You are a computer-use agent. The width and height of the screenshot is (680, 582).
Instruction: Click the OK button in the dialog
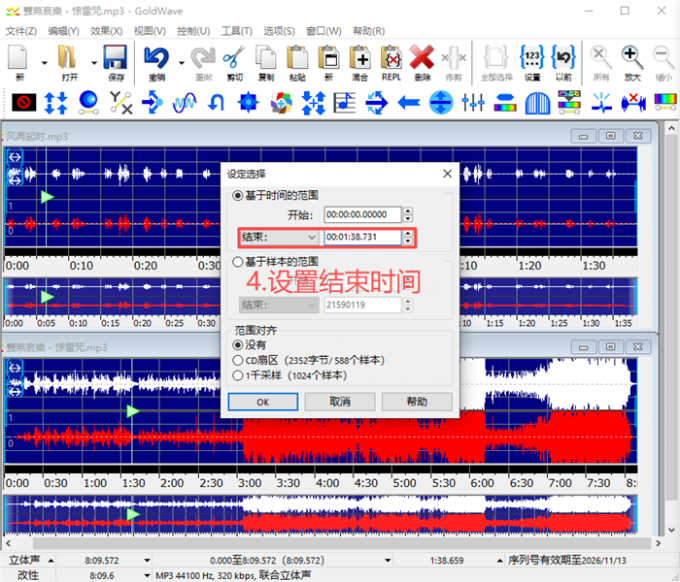click(x=263, y=401)
